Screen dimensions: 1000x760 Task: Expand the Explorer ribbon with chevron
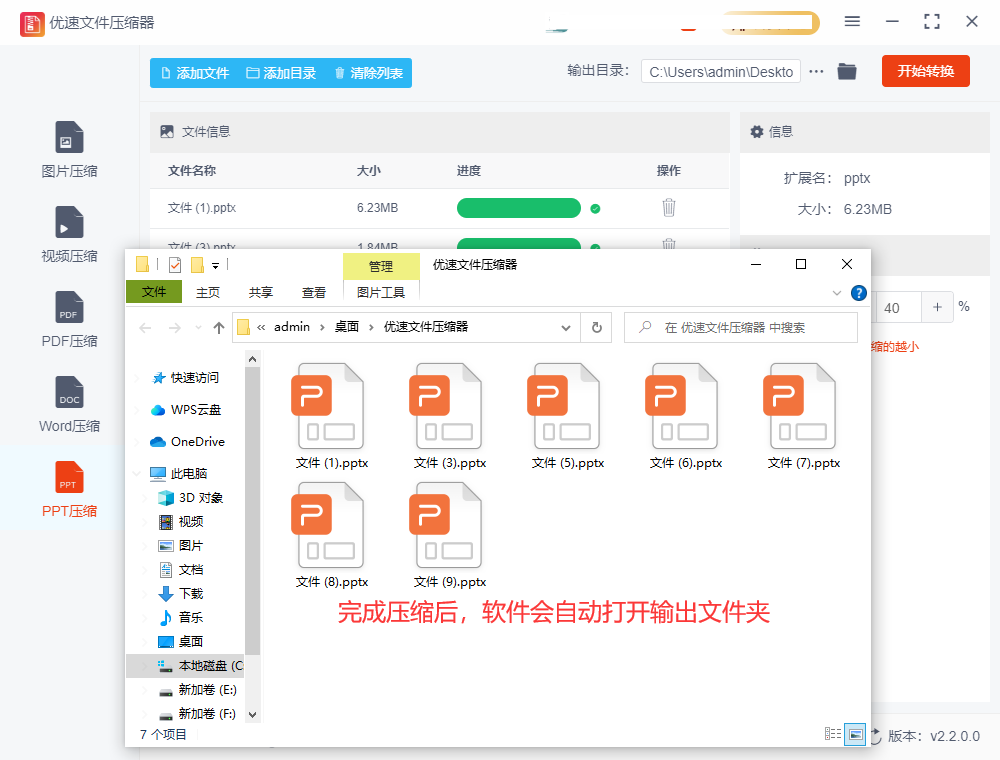[x=837, y=293]
